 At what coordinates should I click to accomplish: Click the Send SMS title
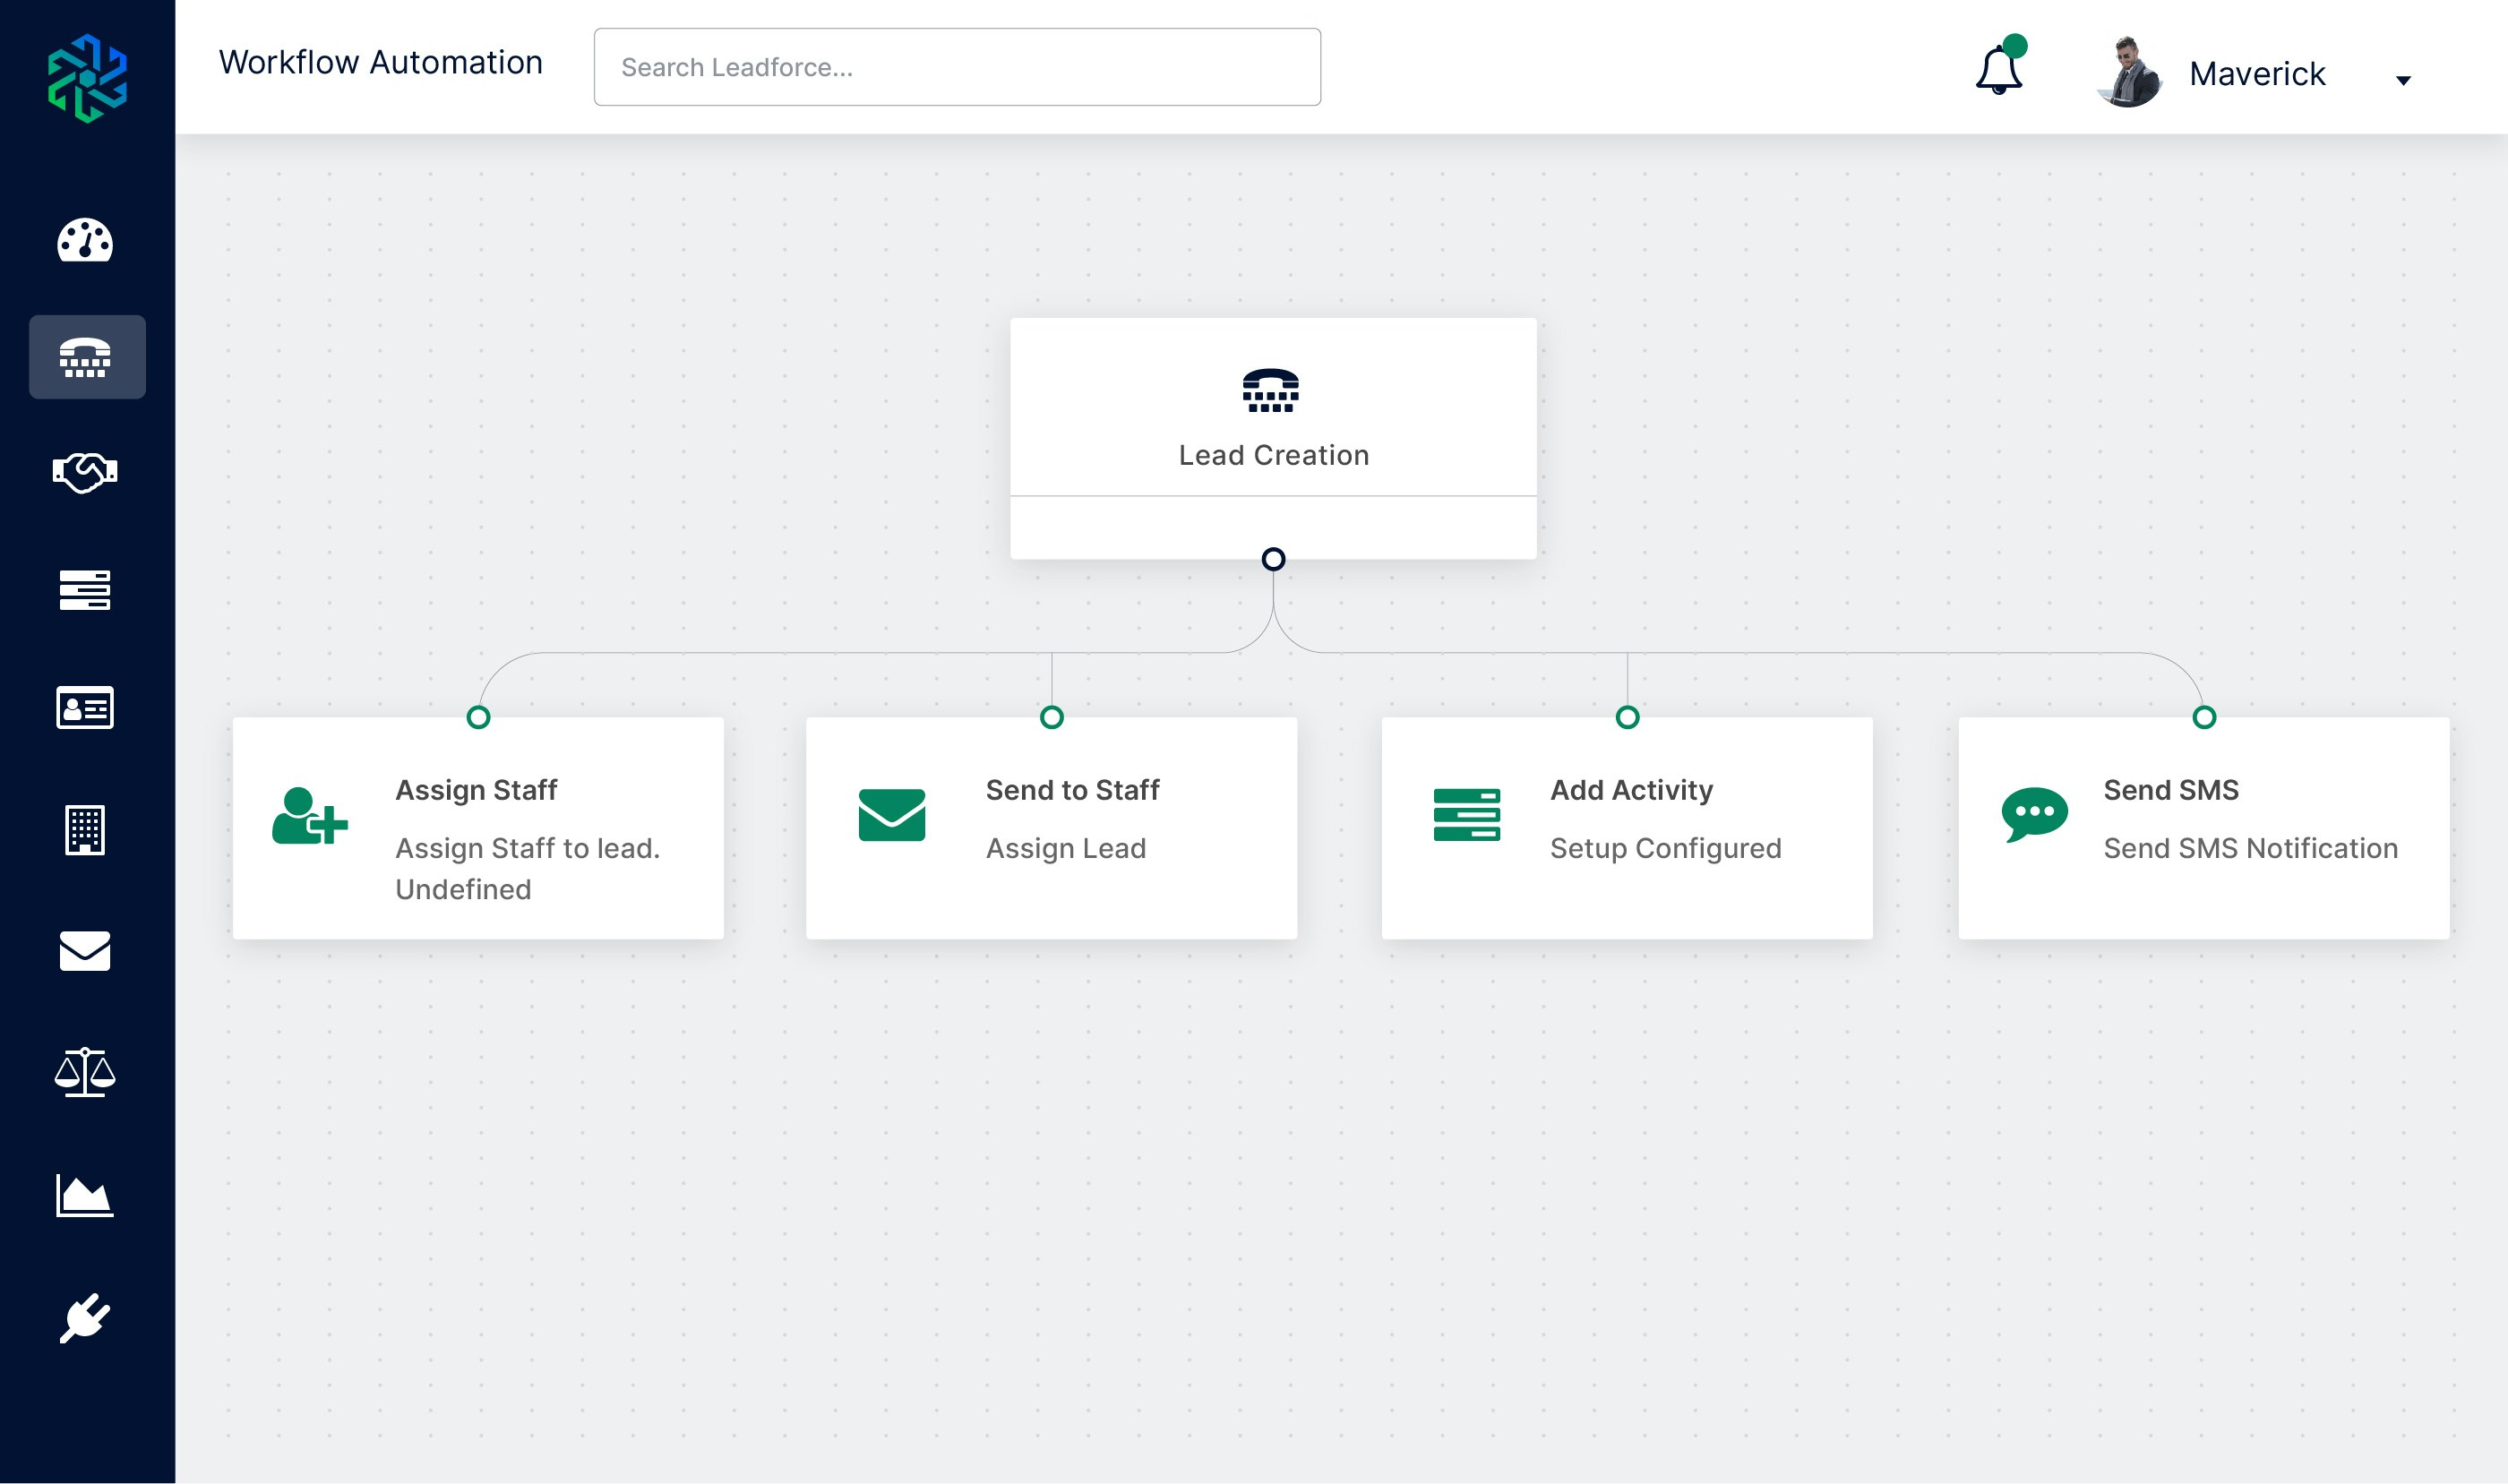click(2171, 790)
